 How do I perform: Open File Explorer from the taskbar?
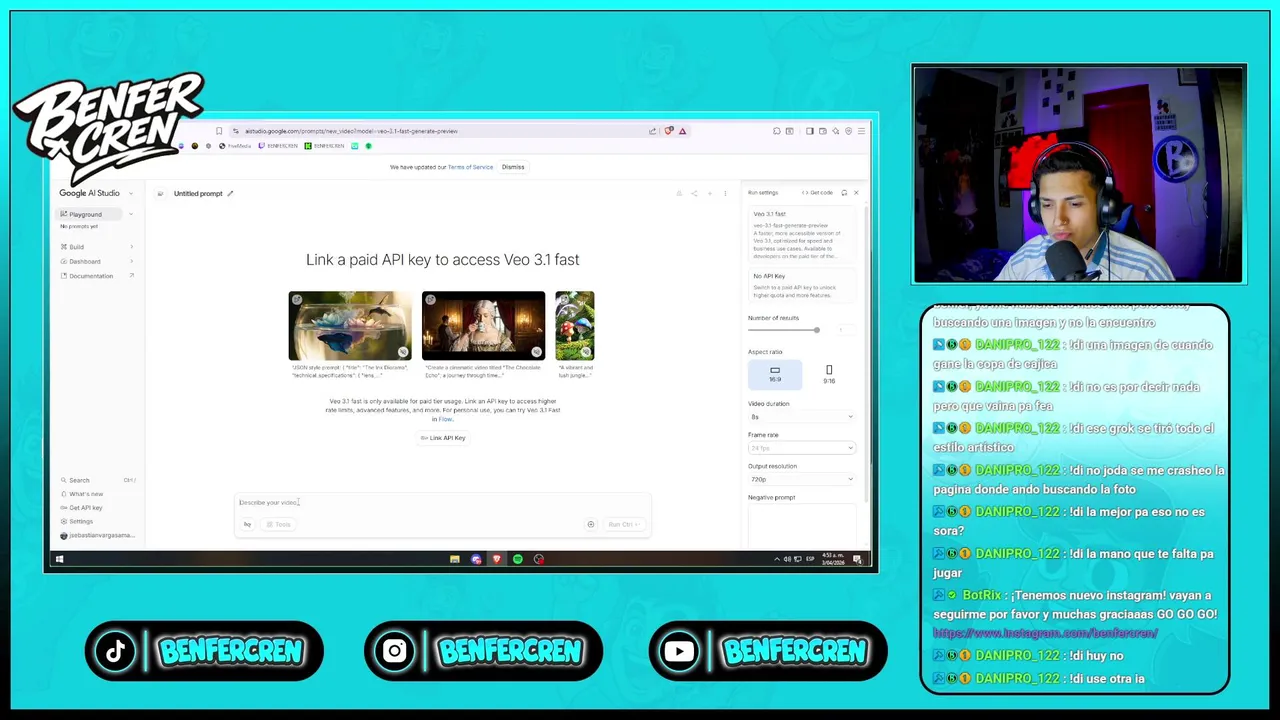455,559
